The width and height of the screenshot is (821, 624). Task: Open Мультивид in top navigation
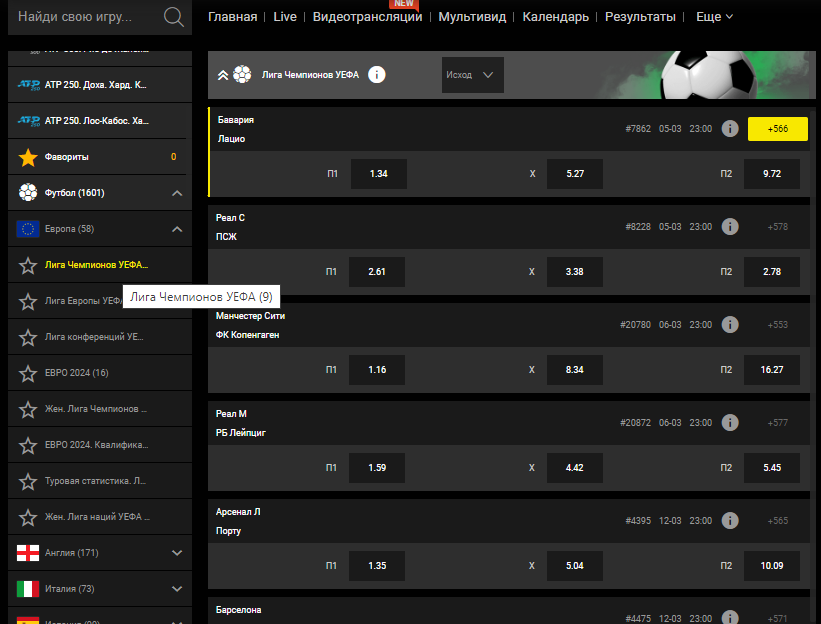(x=472, y=17)
